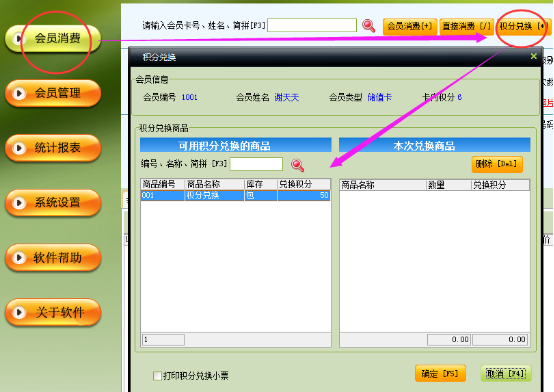Click the 会员消费 [+] toolbar button

(x=410, y=27)
